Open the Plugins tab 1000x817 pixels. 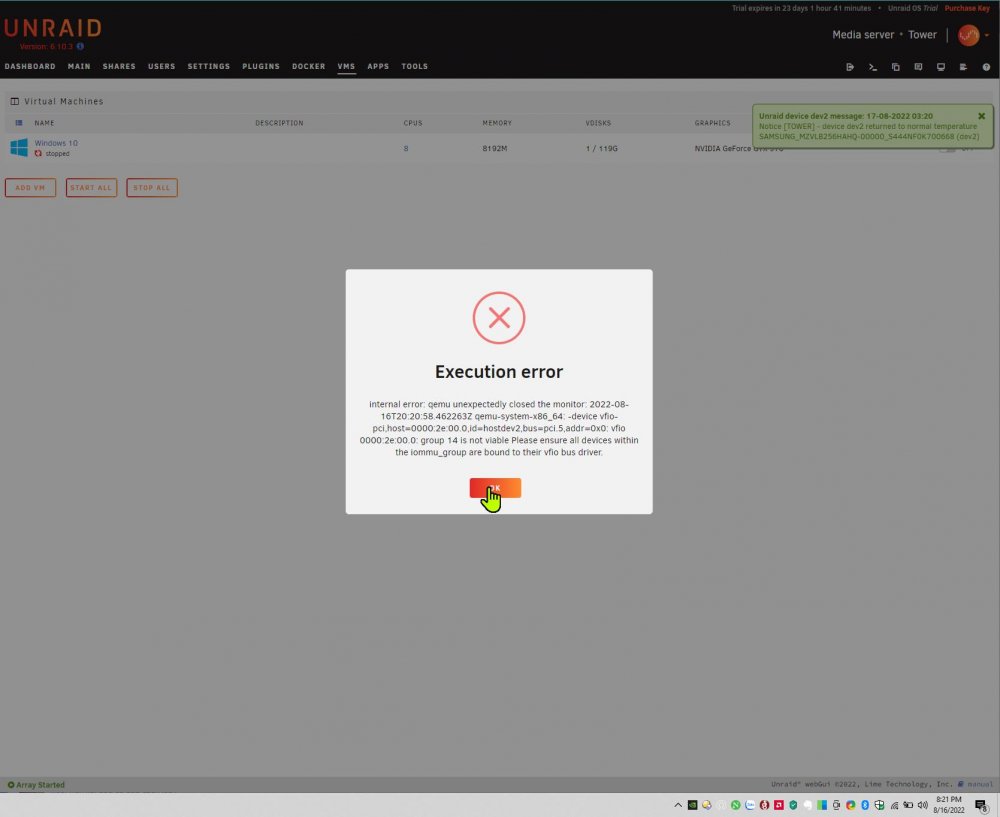coord(261,66)
